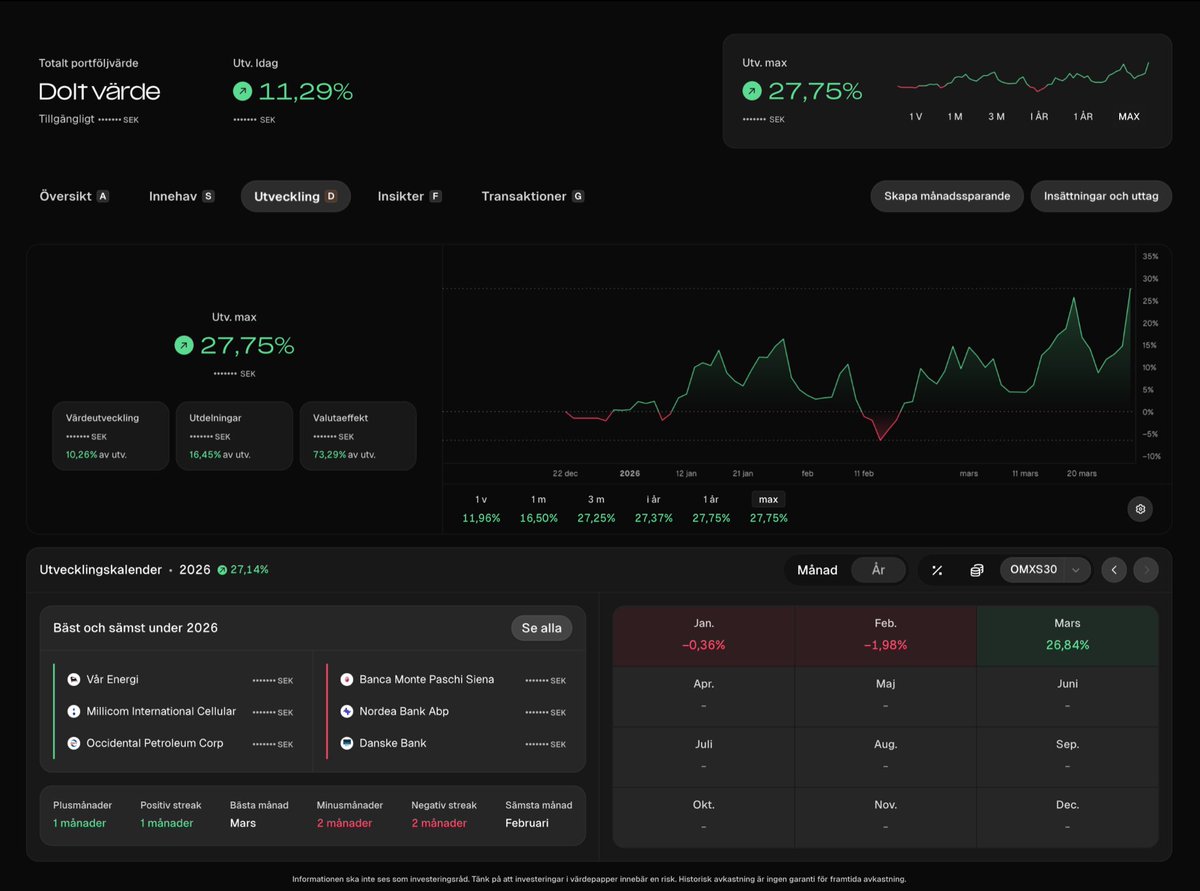Click Bästa månad Mars value
The height and width of the screenshot is (891, 1200).
pos(243,823)
